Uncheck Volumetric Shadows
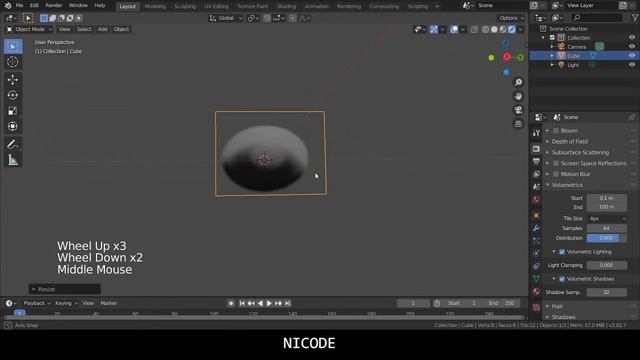This screenshot has width=640, height=360. (562, 279)
